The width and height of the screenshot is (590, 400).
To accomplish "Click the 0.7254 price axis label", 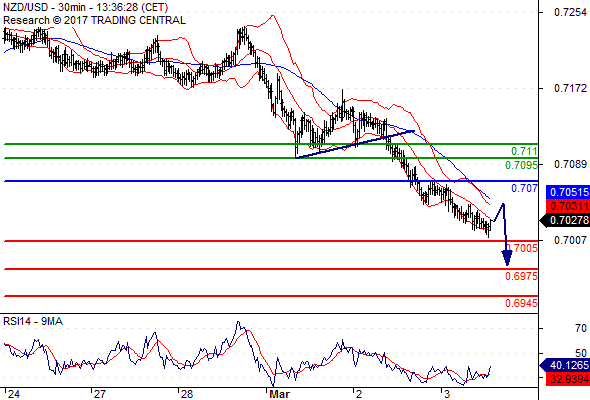I will pos(570,12).
